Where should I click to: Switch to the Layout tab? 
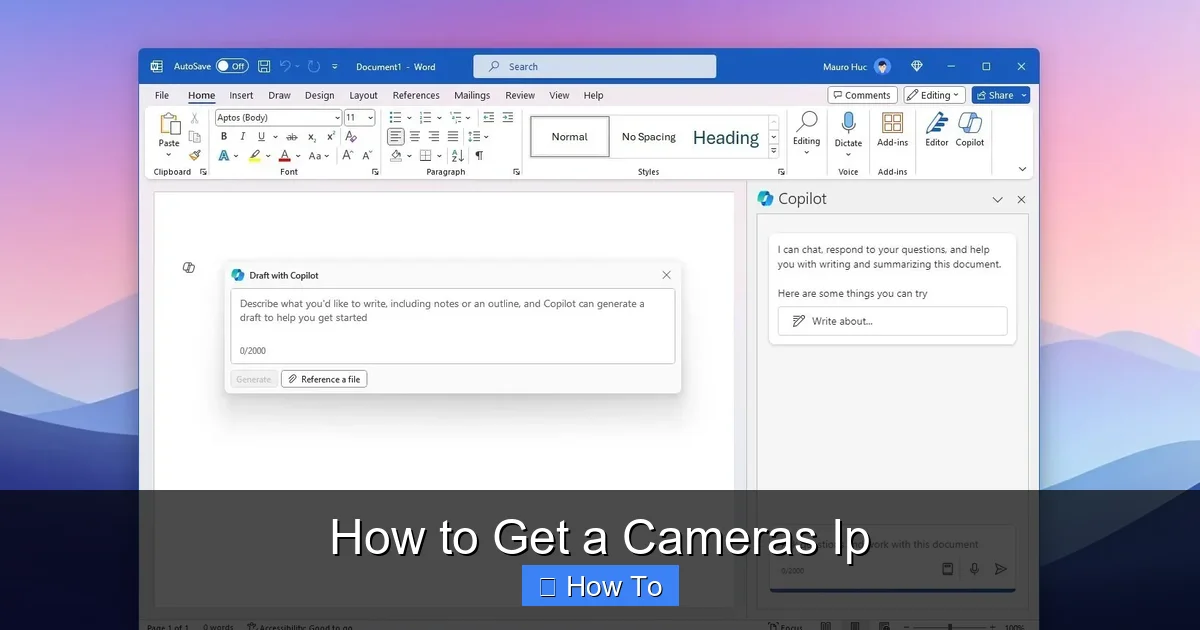363,95
